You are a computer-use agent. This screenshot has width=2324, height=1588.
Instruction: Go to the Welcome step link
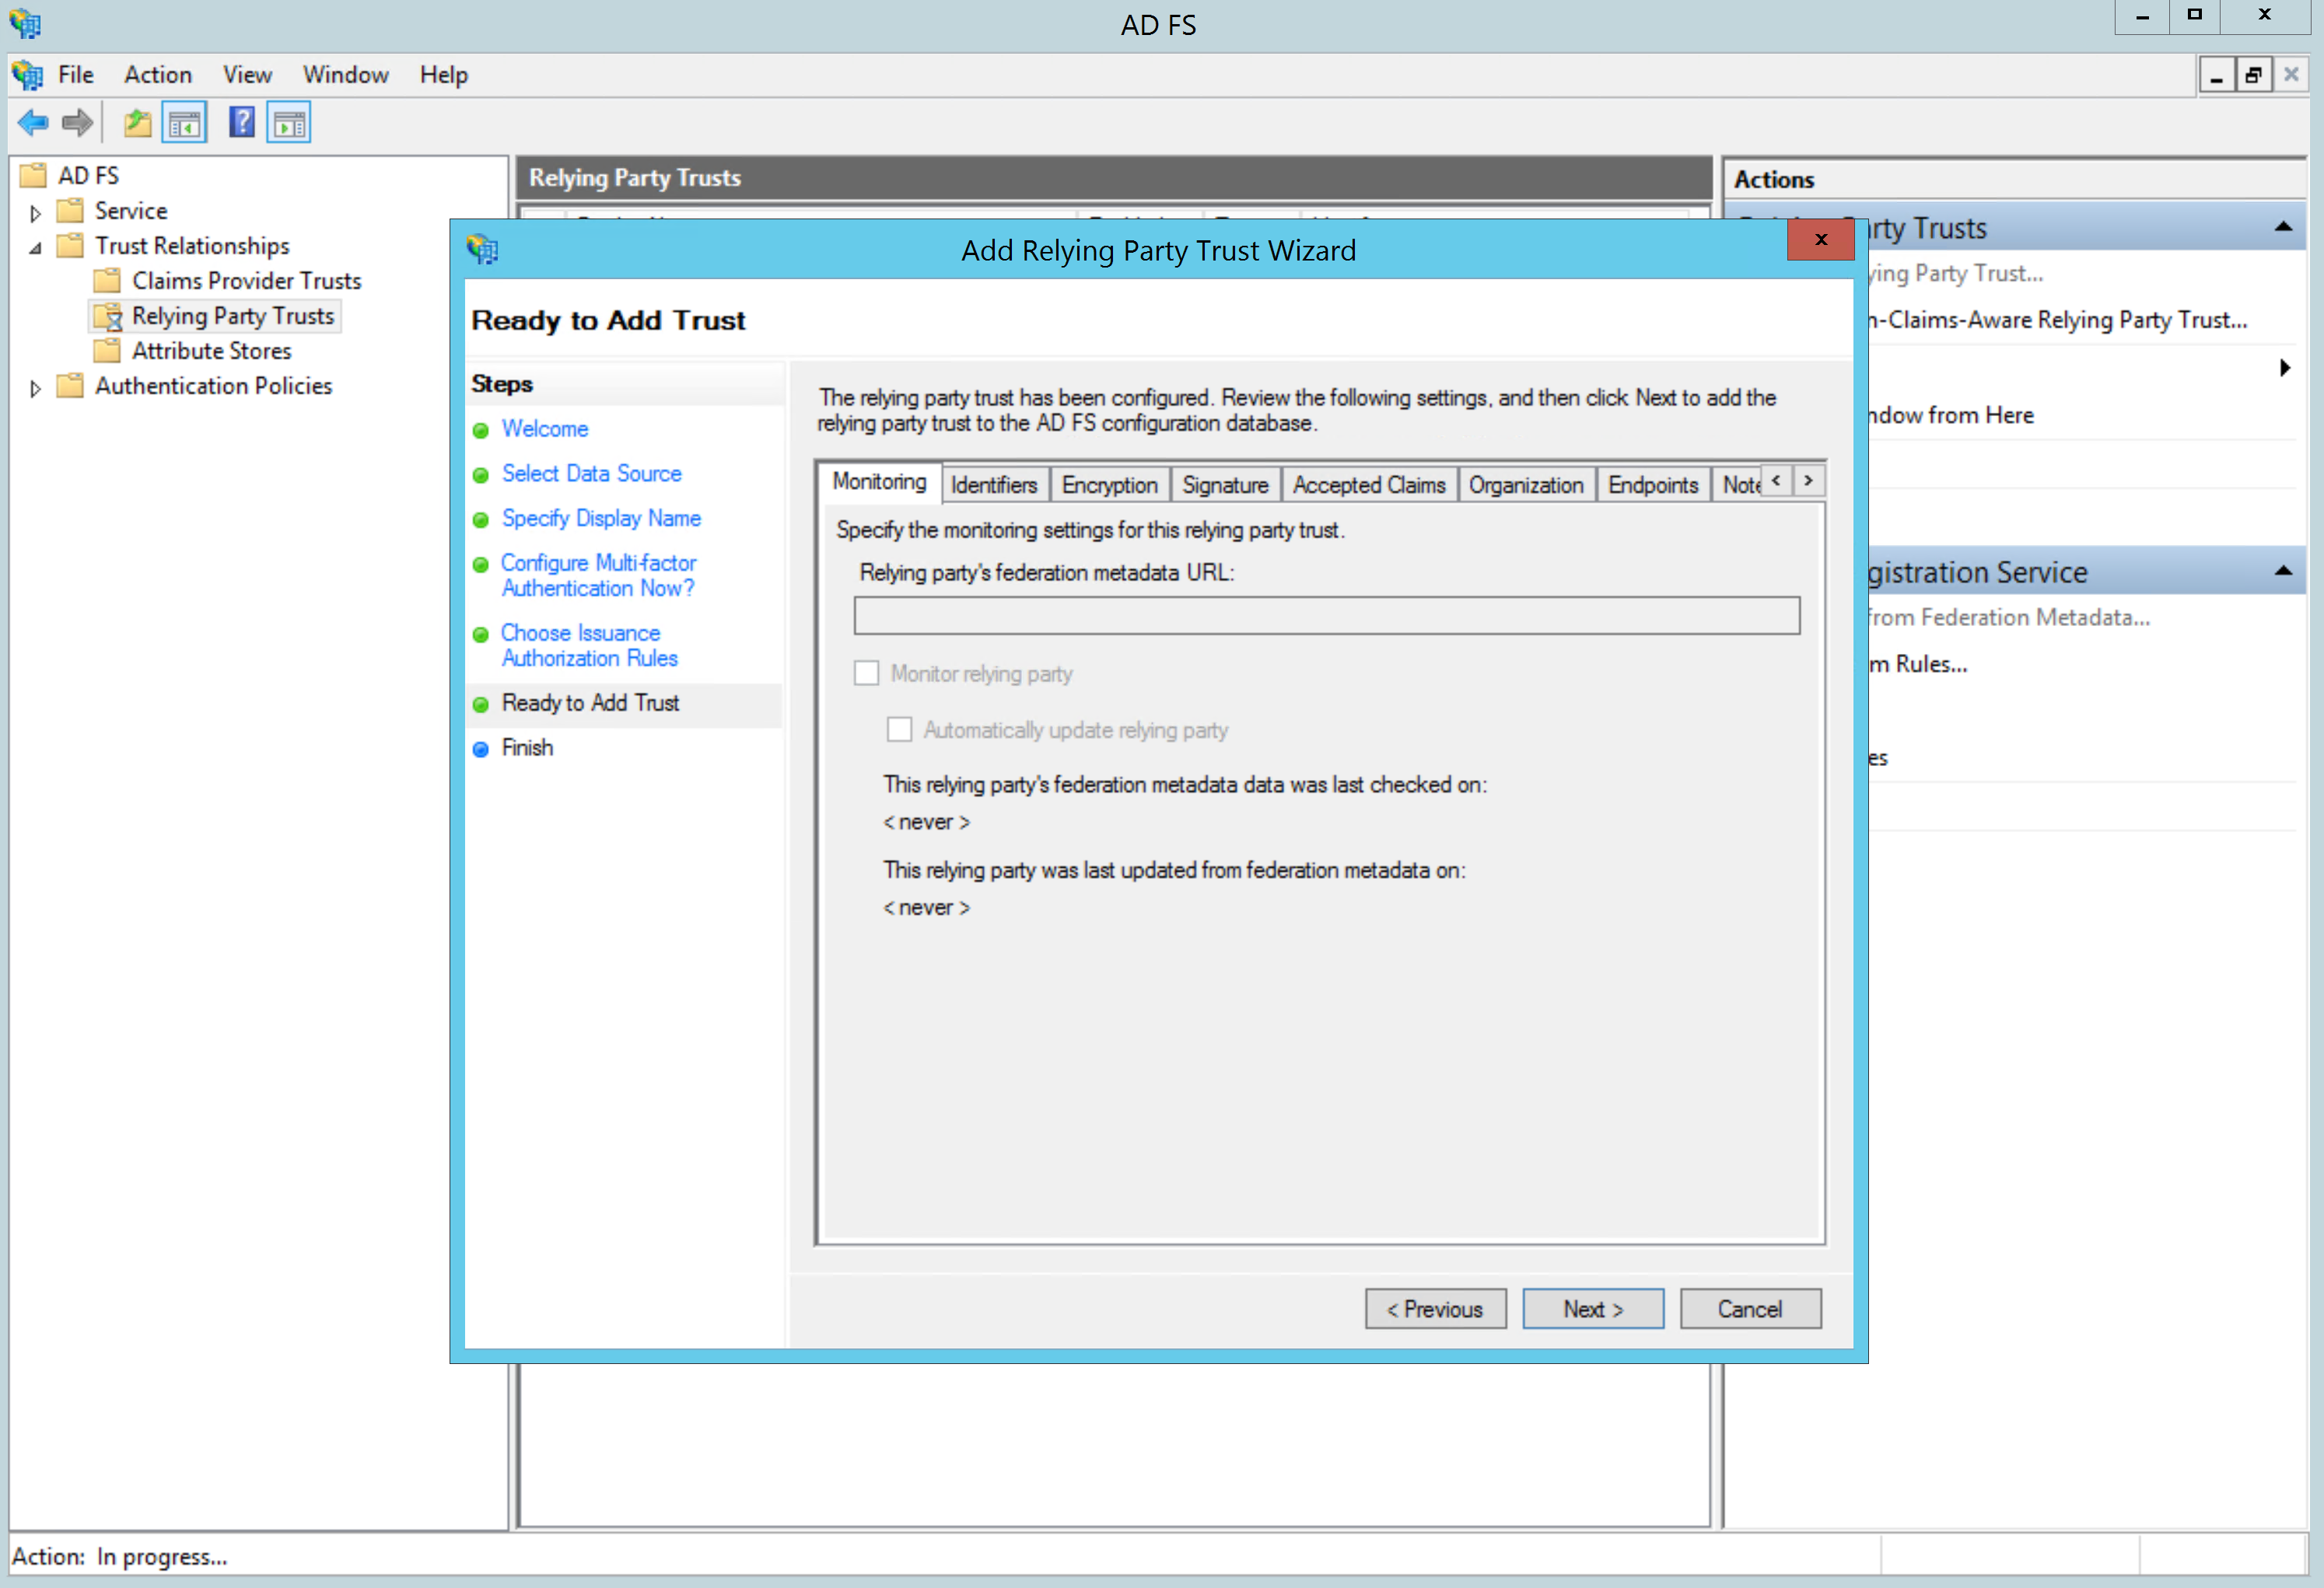[545, 428]
